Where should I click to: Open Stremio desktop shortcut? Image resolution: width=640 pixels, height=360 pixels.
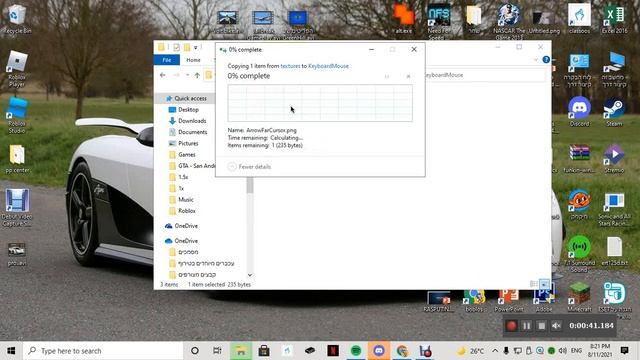[614, 158]
